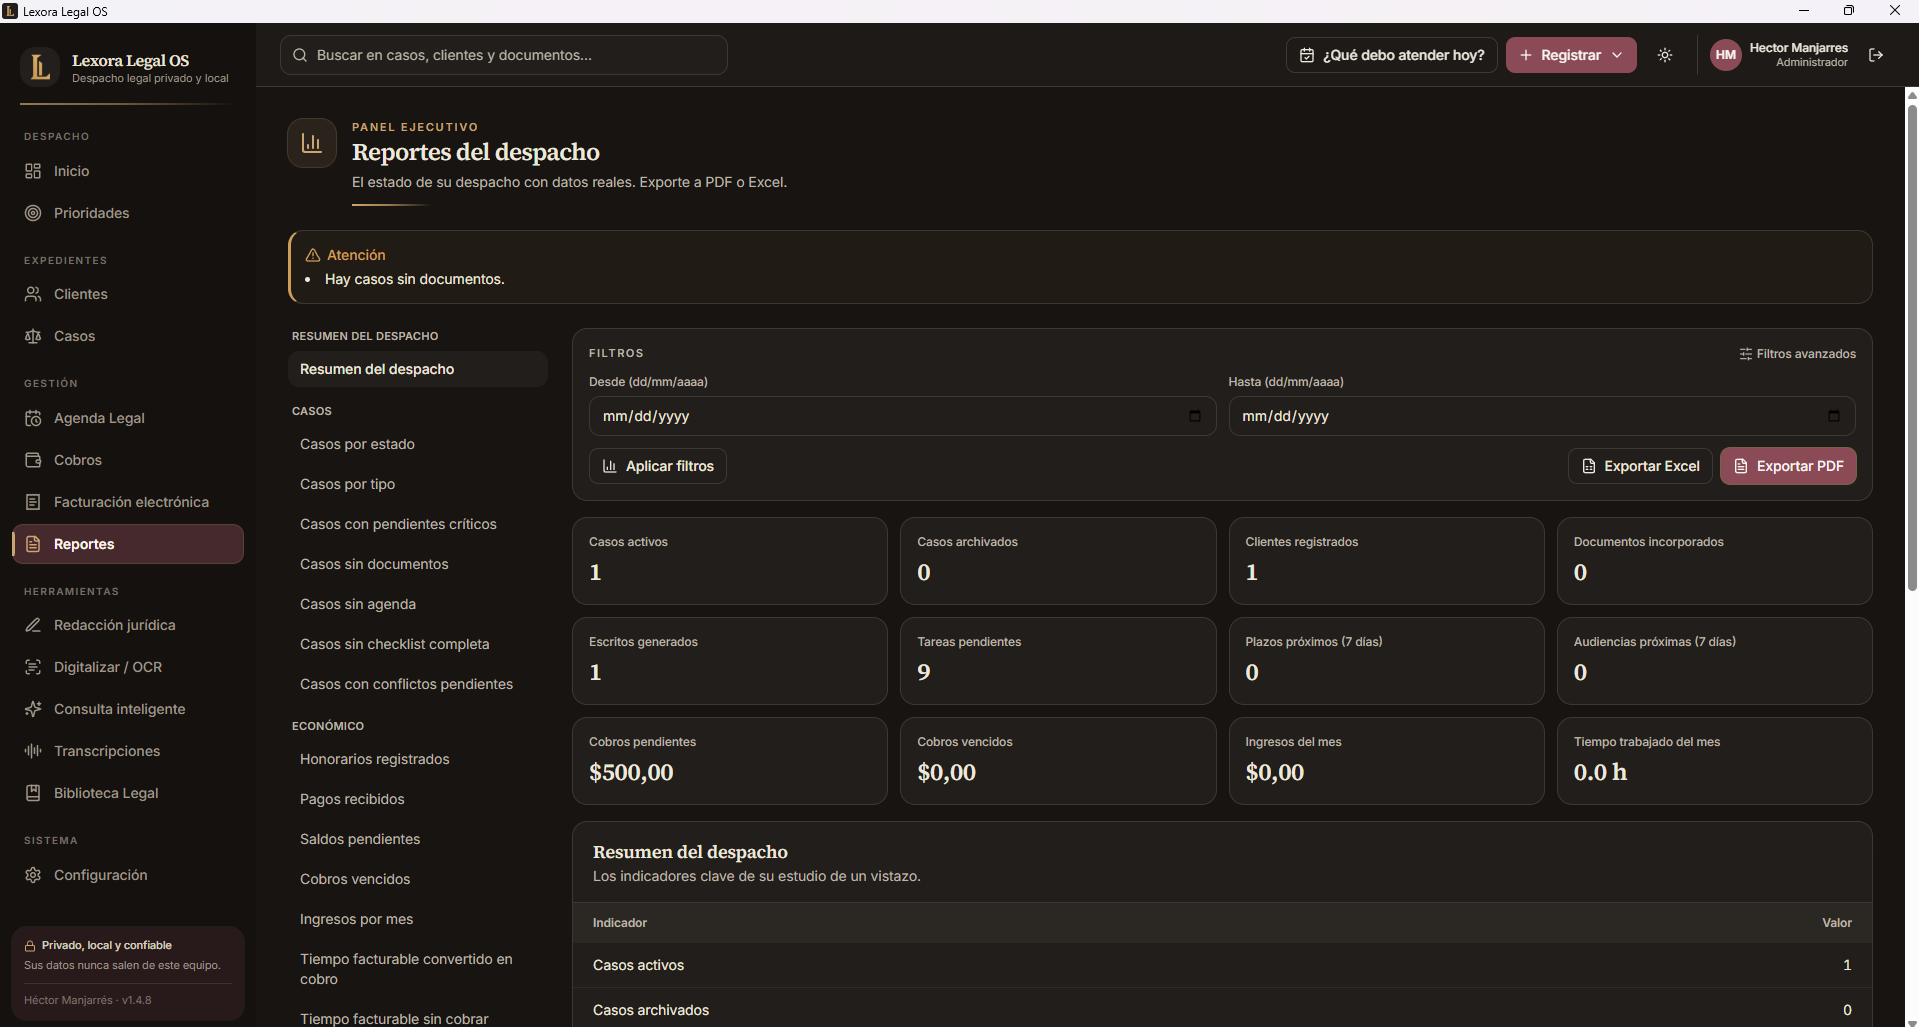Open the Clientes people icon
The image size is (1919, 1027).
click(33, 294)
